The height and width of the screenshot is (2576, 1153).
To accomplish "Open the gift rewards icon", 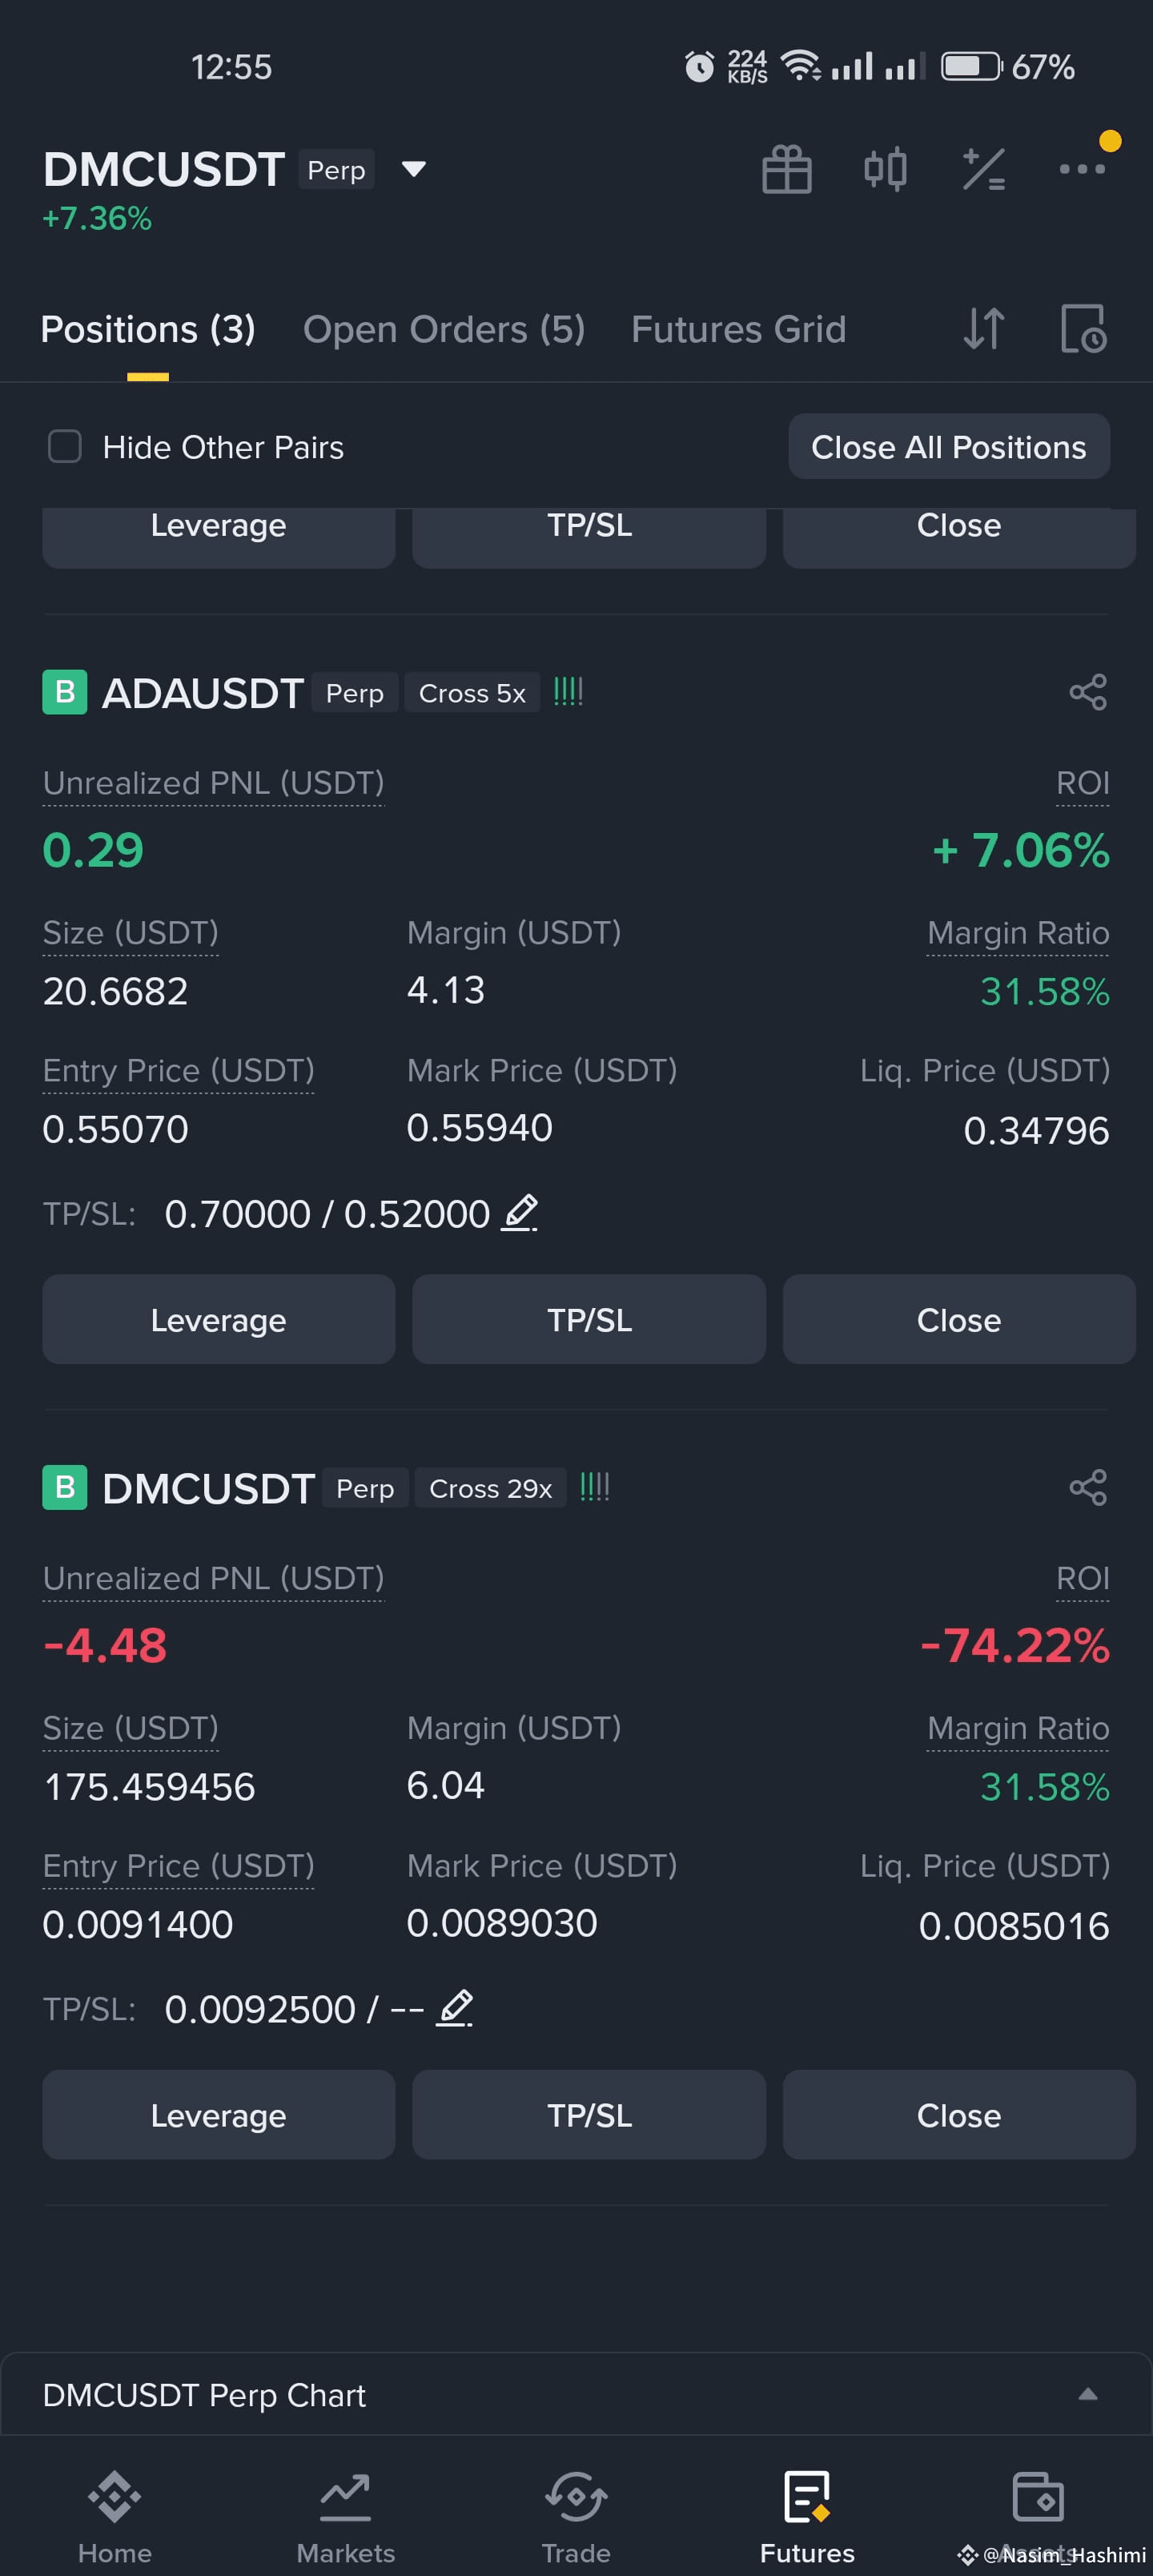I will coord(787,169).
